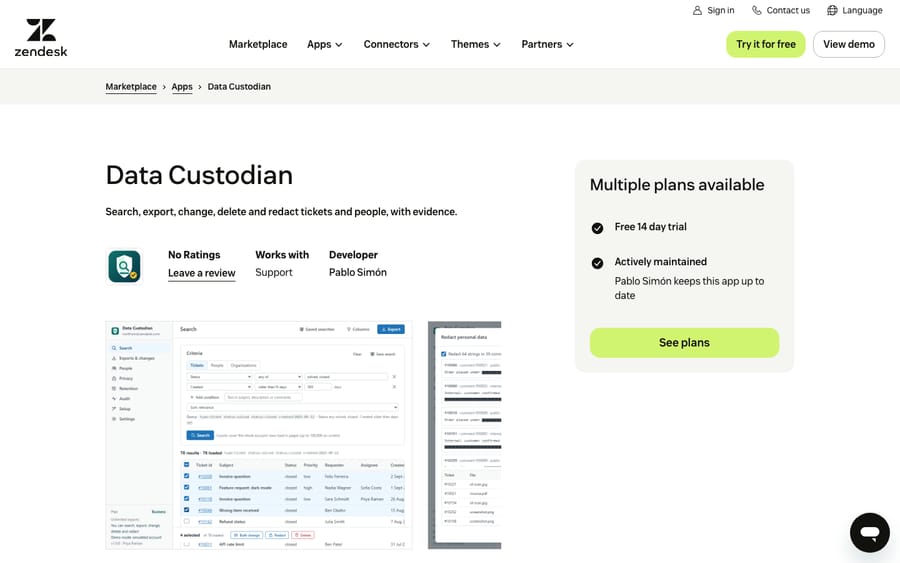This screenshot has height=563, width=900.
Task: Click the Actively maintained text
Action: pyautogui.click(x=661, y=262)
